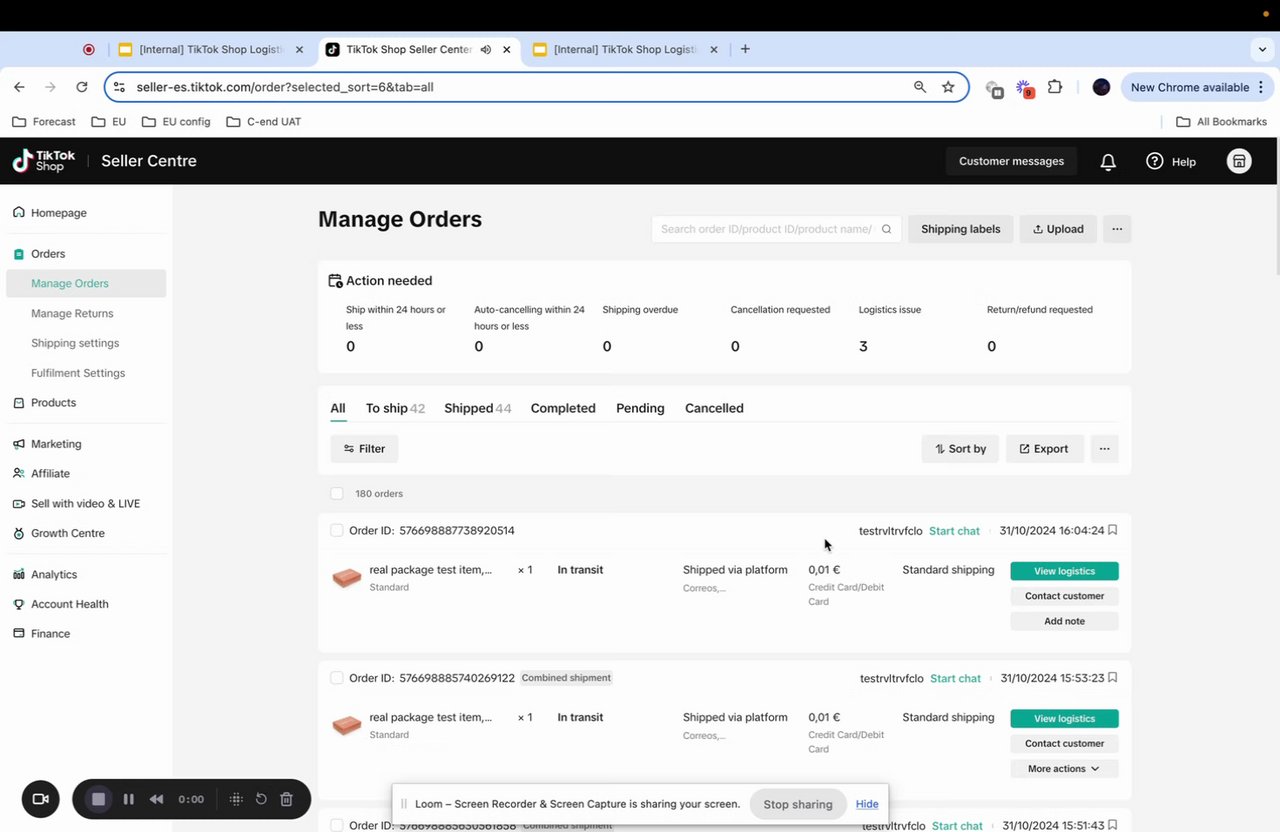Click Customer messages in the header
This screenshot has width=1280, height=832.
coord(1011,161)
